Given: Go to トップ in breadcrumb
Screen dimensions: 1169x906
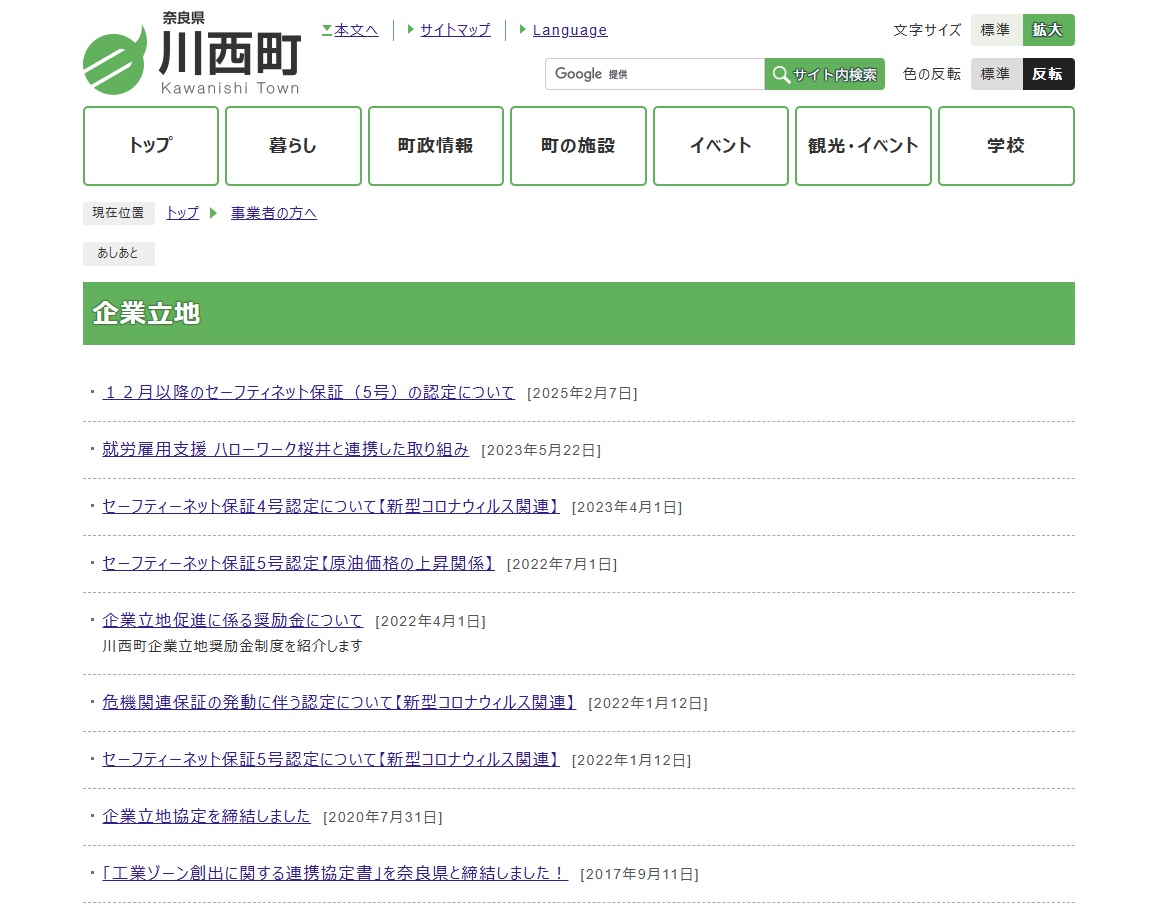Looking at the screenshot, I should coord(183,213).
